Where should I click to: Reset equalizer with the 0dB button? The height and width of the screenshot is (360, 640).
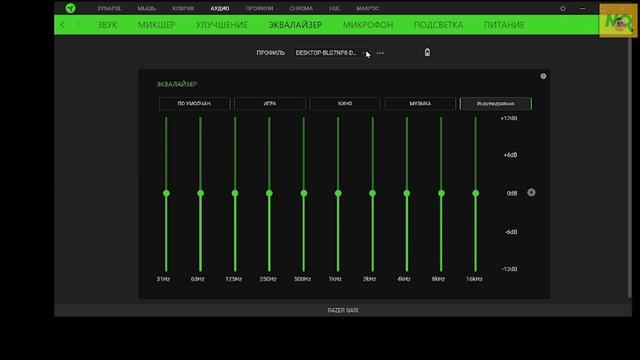point(531,192)
